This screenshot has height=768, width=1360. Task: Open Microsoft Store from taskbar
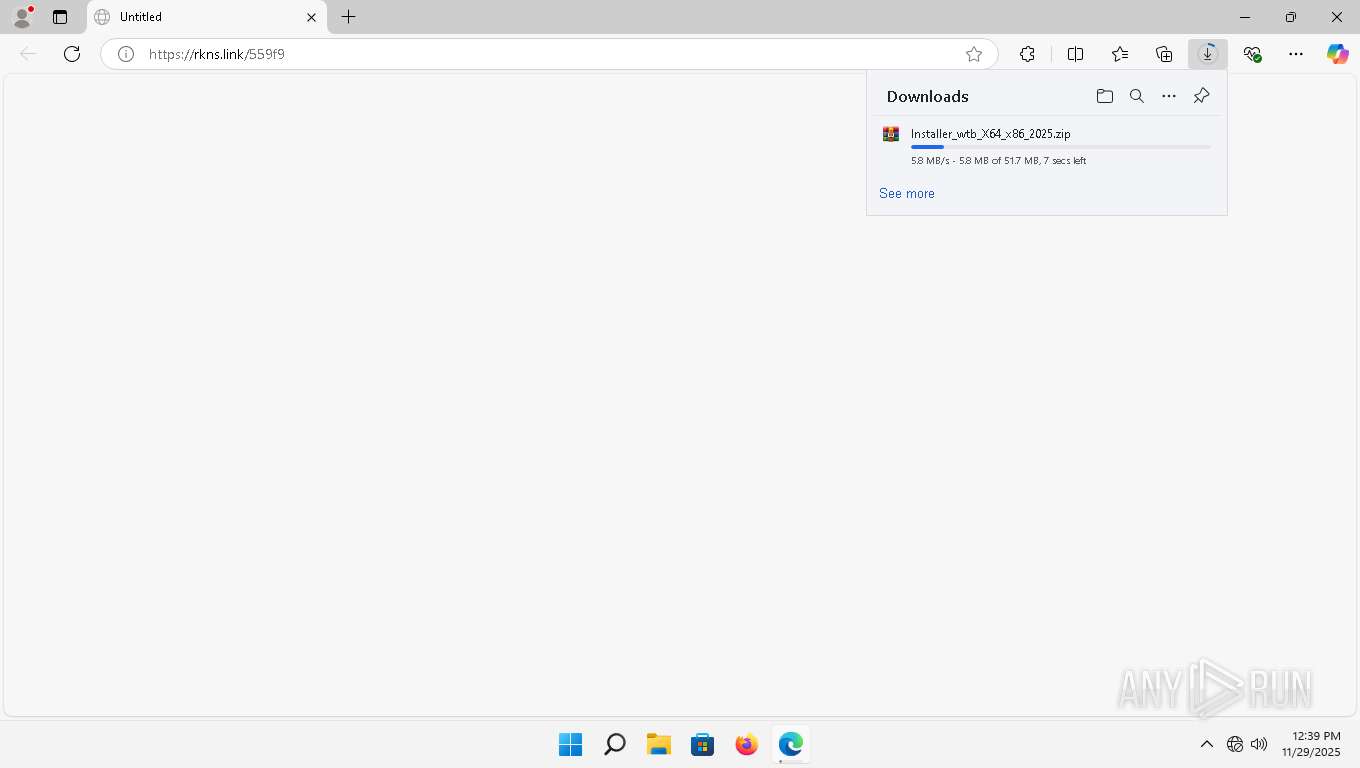tap(703, 745)
